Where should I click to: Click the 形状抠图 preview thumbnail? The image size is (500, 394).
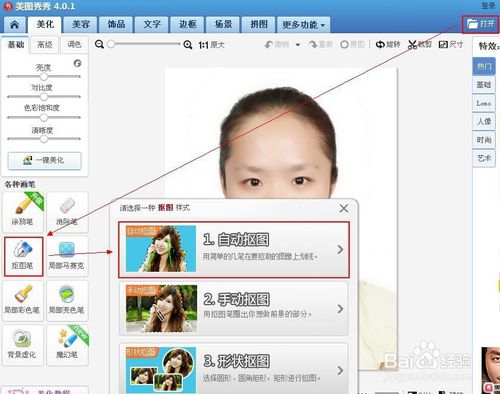coord(161,370)
